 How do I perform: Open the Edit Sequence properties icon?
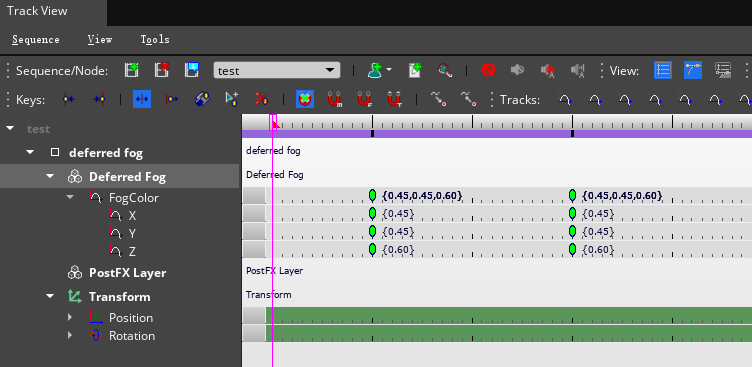[192, 71]
